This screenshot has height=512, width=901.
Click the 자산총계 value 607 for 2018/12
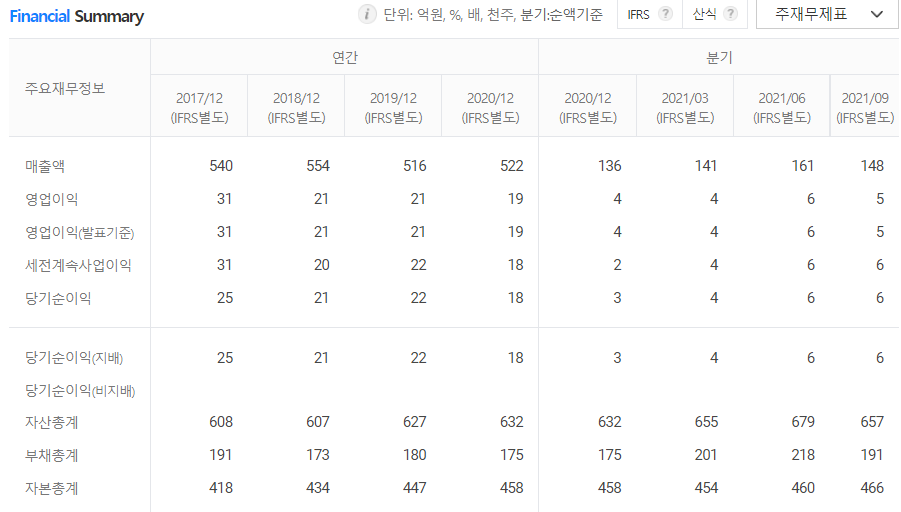[318, 422]
